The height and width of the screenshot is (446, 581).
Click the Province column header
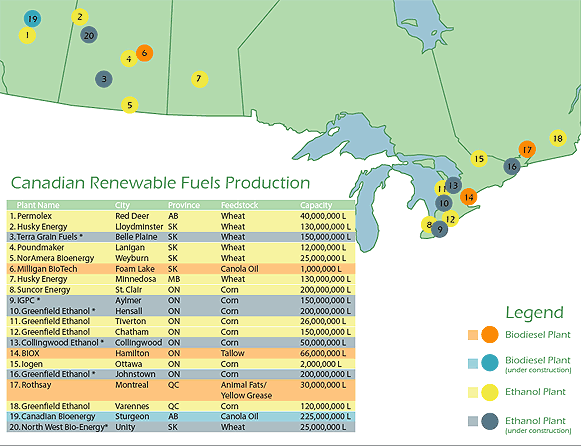[184, 205]
